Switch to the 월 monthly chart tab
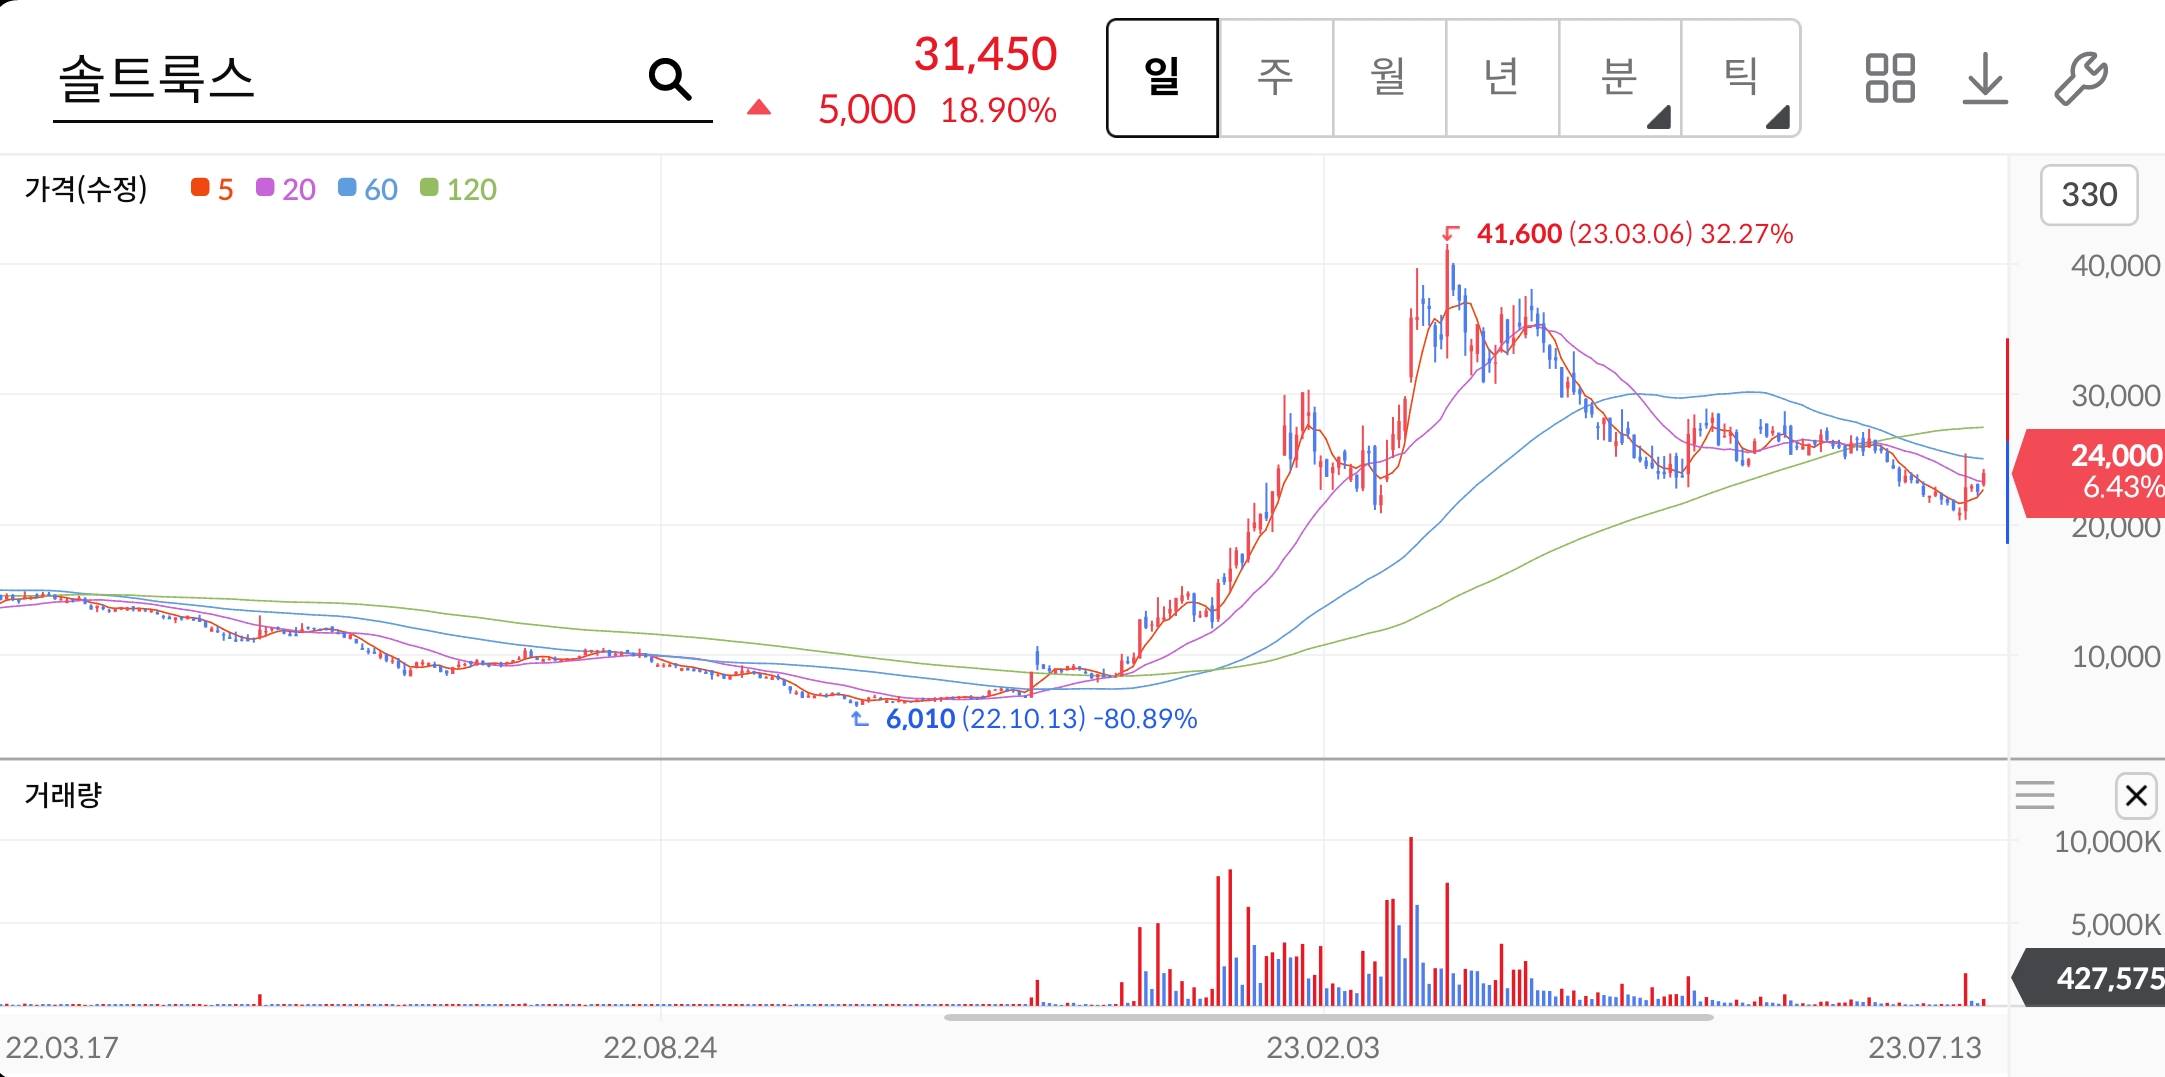 tap(1389, 78)
